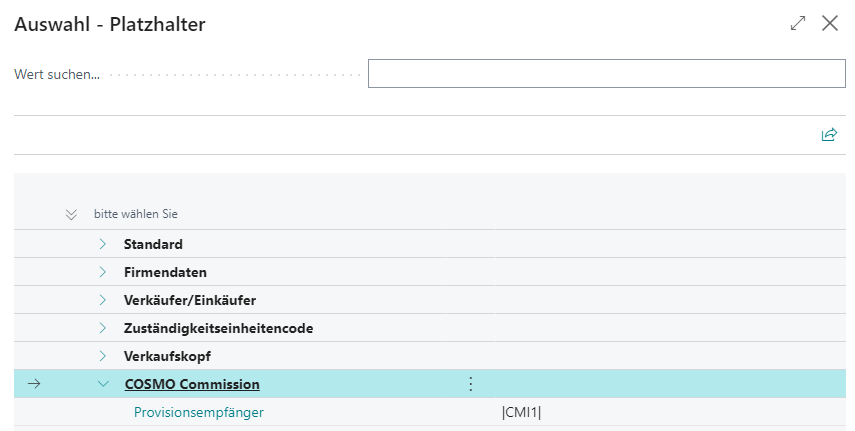Image resolution: width=855 pixels, height=431 pixels.
Task: Expand the Firmendaten group
Action: pyautogui.click(x=103, y=272)
